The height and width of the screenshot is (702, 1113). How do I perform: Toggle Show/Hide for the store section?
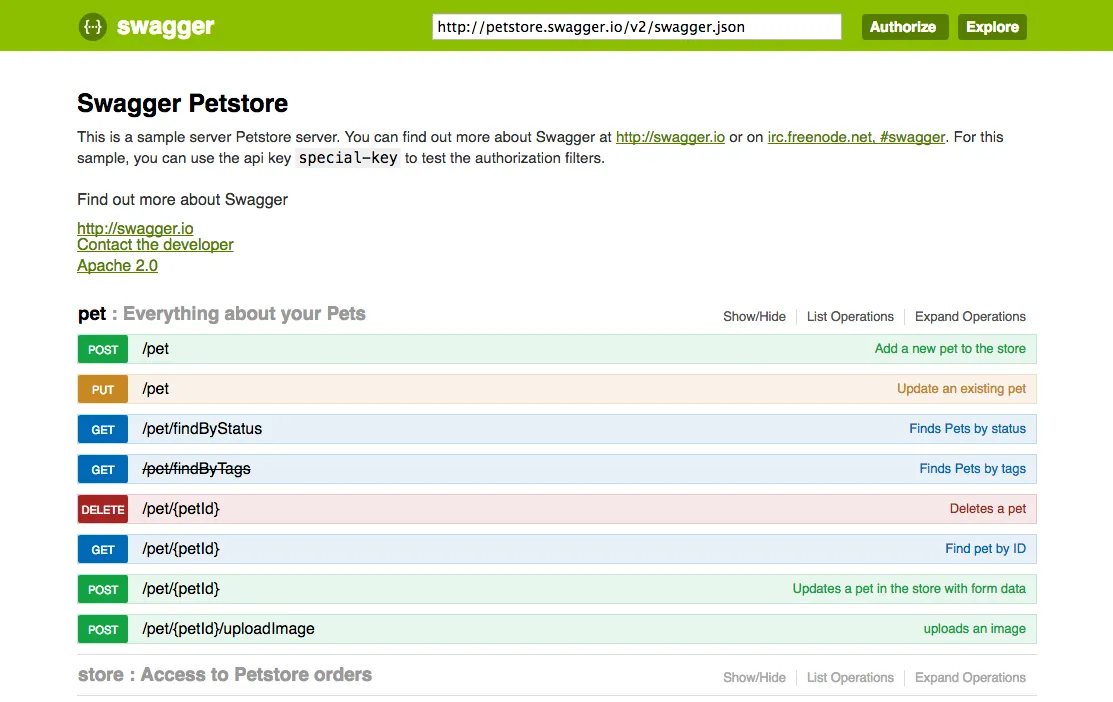click(754, 677)
